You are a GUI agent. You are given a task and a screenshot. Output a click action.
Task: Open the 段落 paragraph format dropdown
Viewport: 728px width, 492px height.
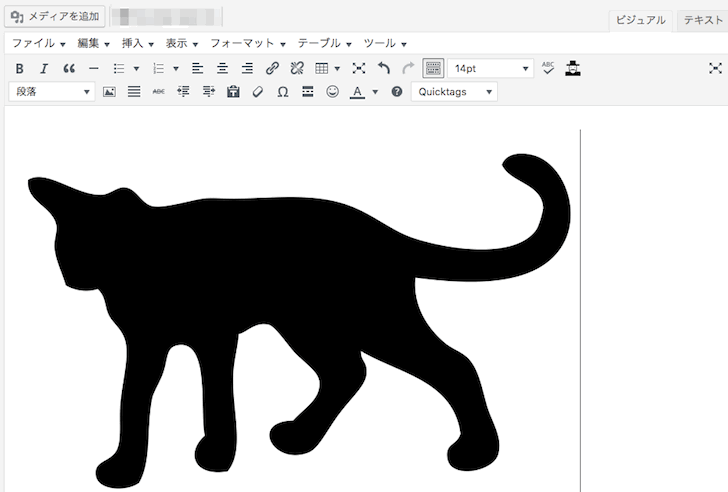(52, 92)
